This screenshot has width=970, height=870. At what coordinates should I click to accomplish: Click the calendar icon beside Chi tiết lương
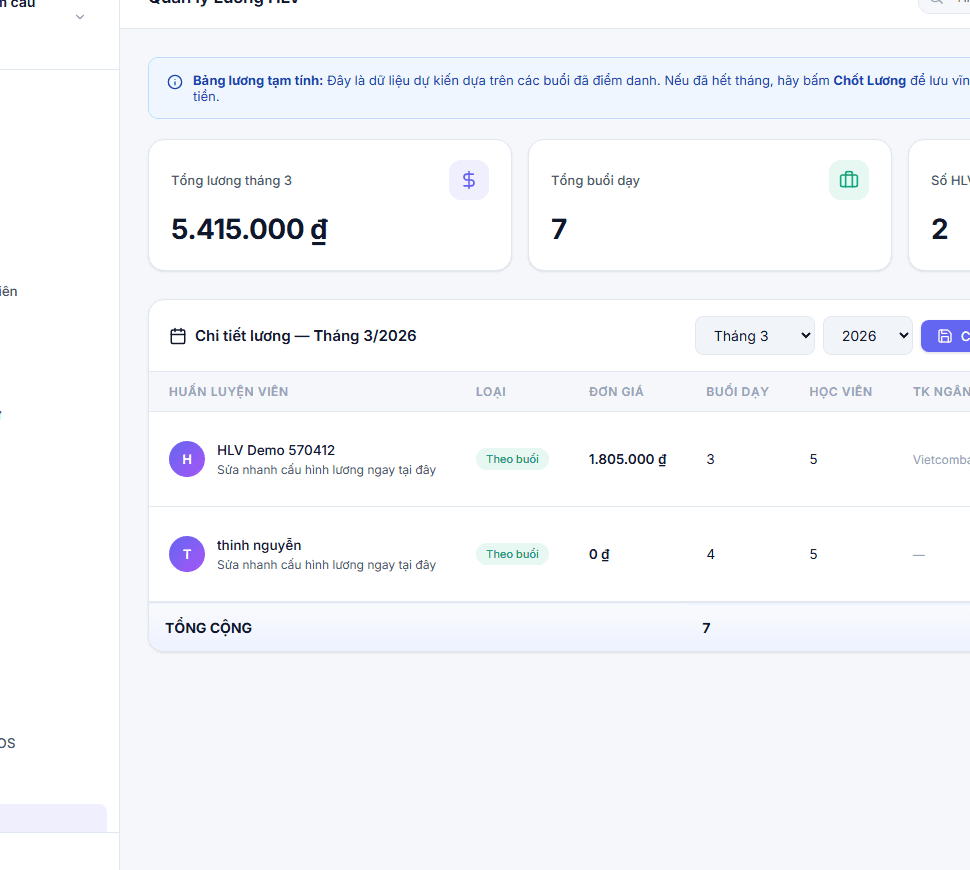[x=178, y=336]
